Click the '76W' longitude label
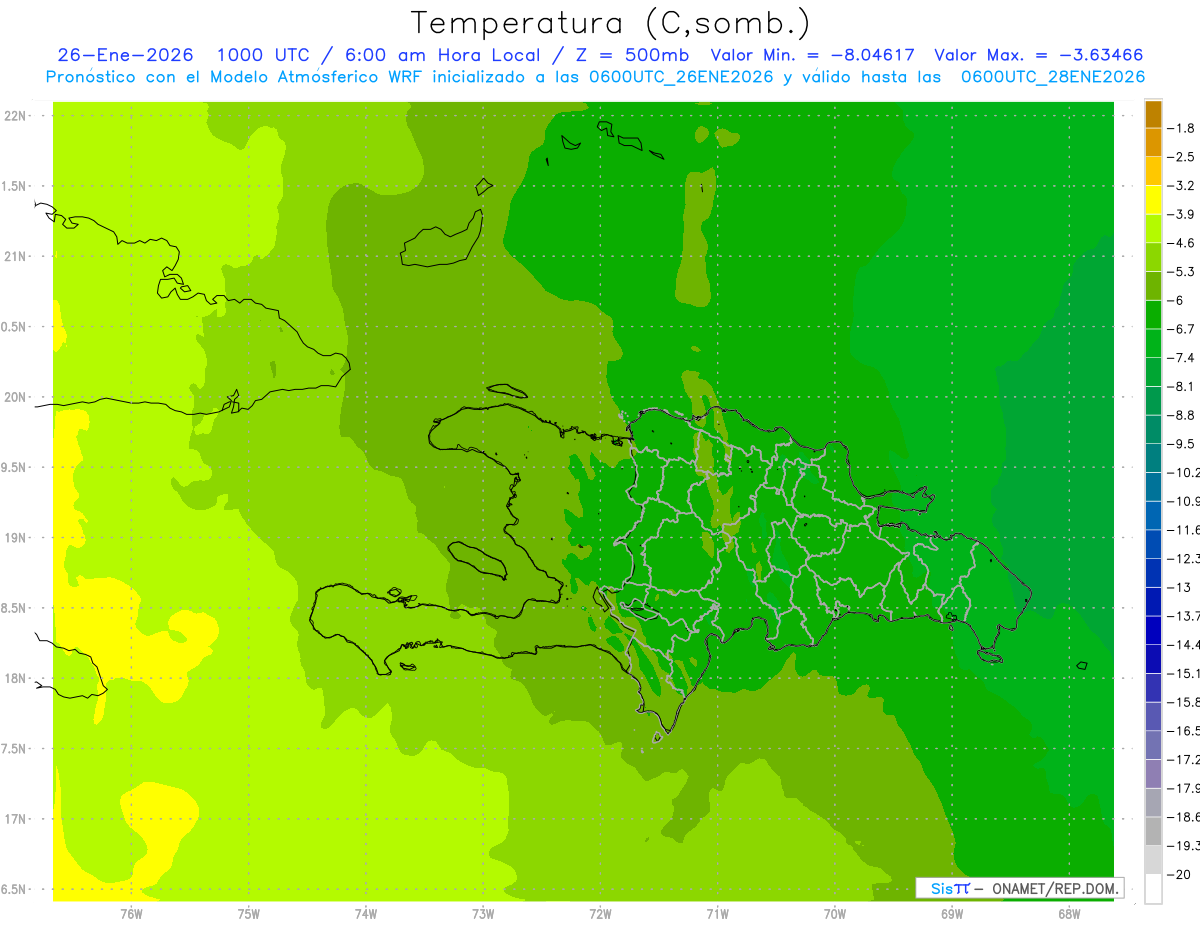Image resolution: width=1200 pixels, height=927 pixels. pyautogui.click(x=131, y=914)
